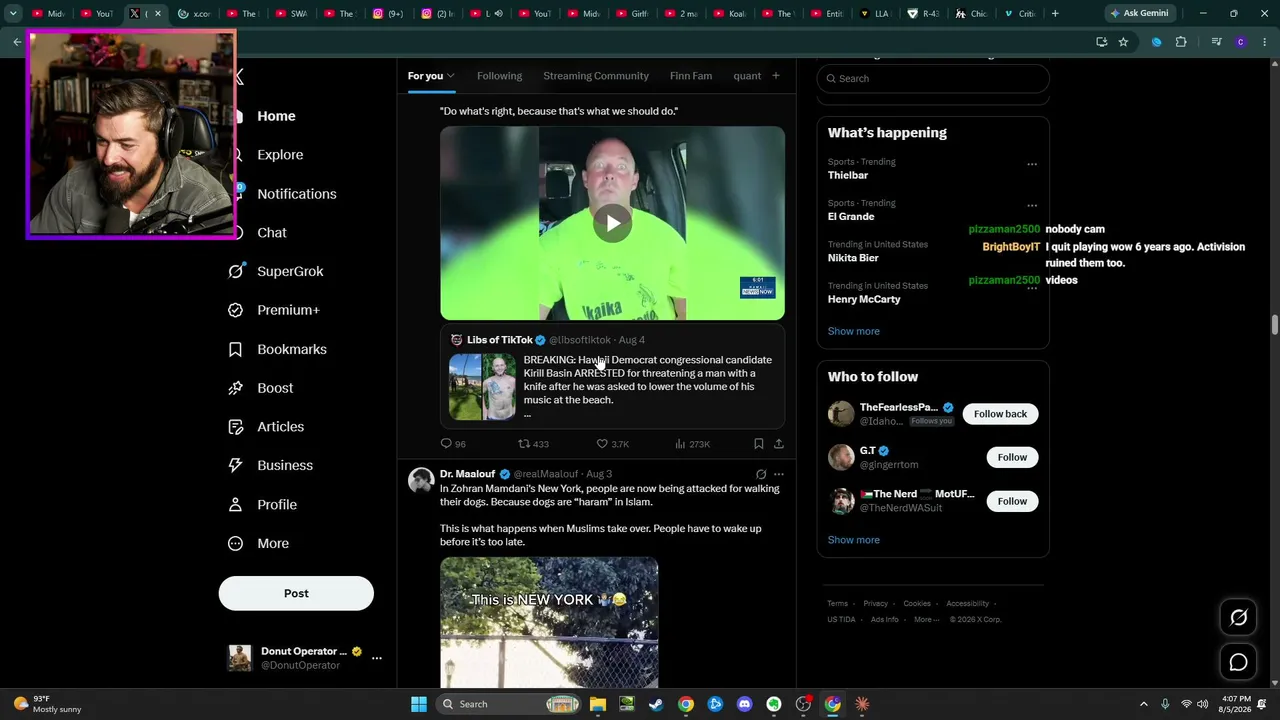This screenshot has width=1280, height=720.
Task: Reply to the post with 96 replies
Action: (446, 444)
